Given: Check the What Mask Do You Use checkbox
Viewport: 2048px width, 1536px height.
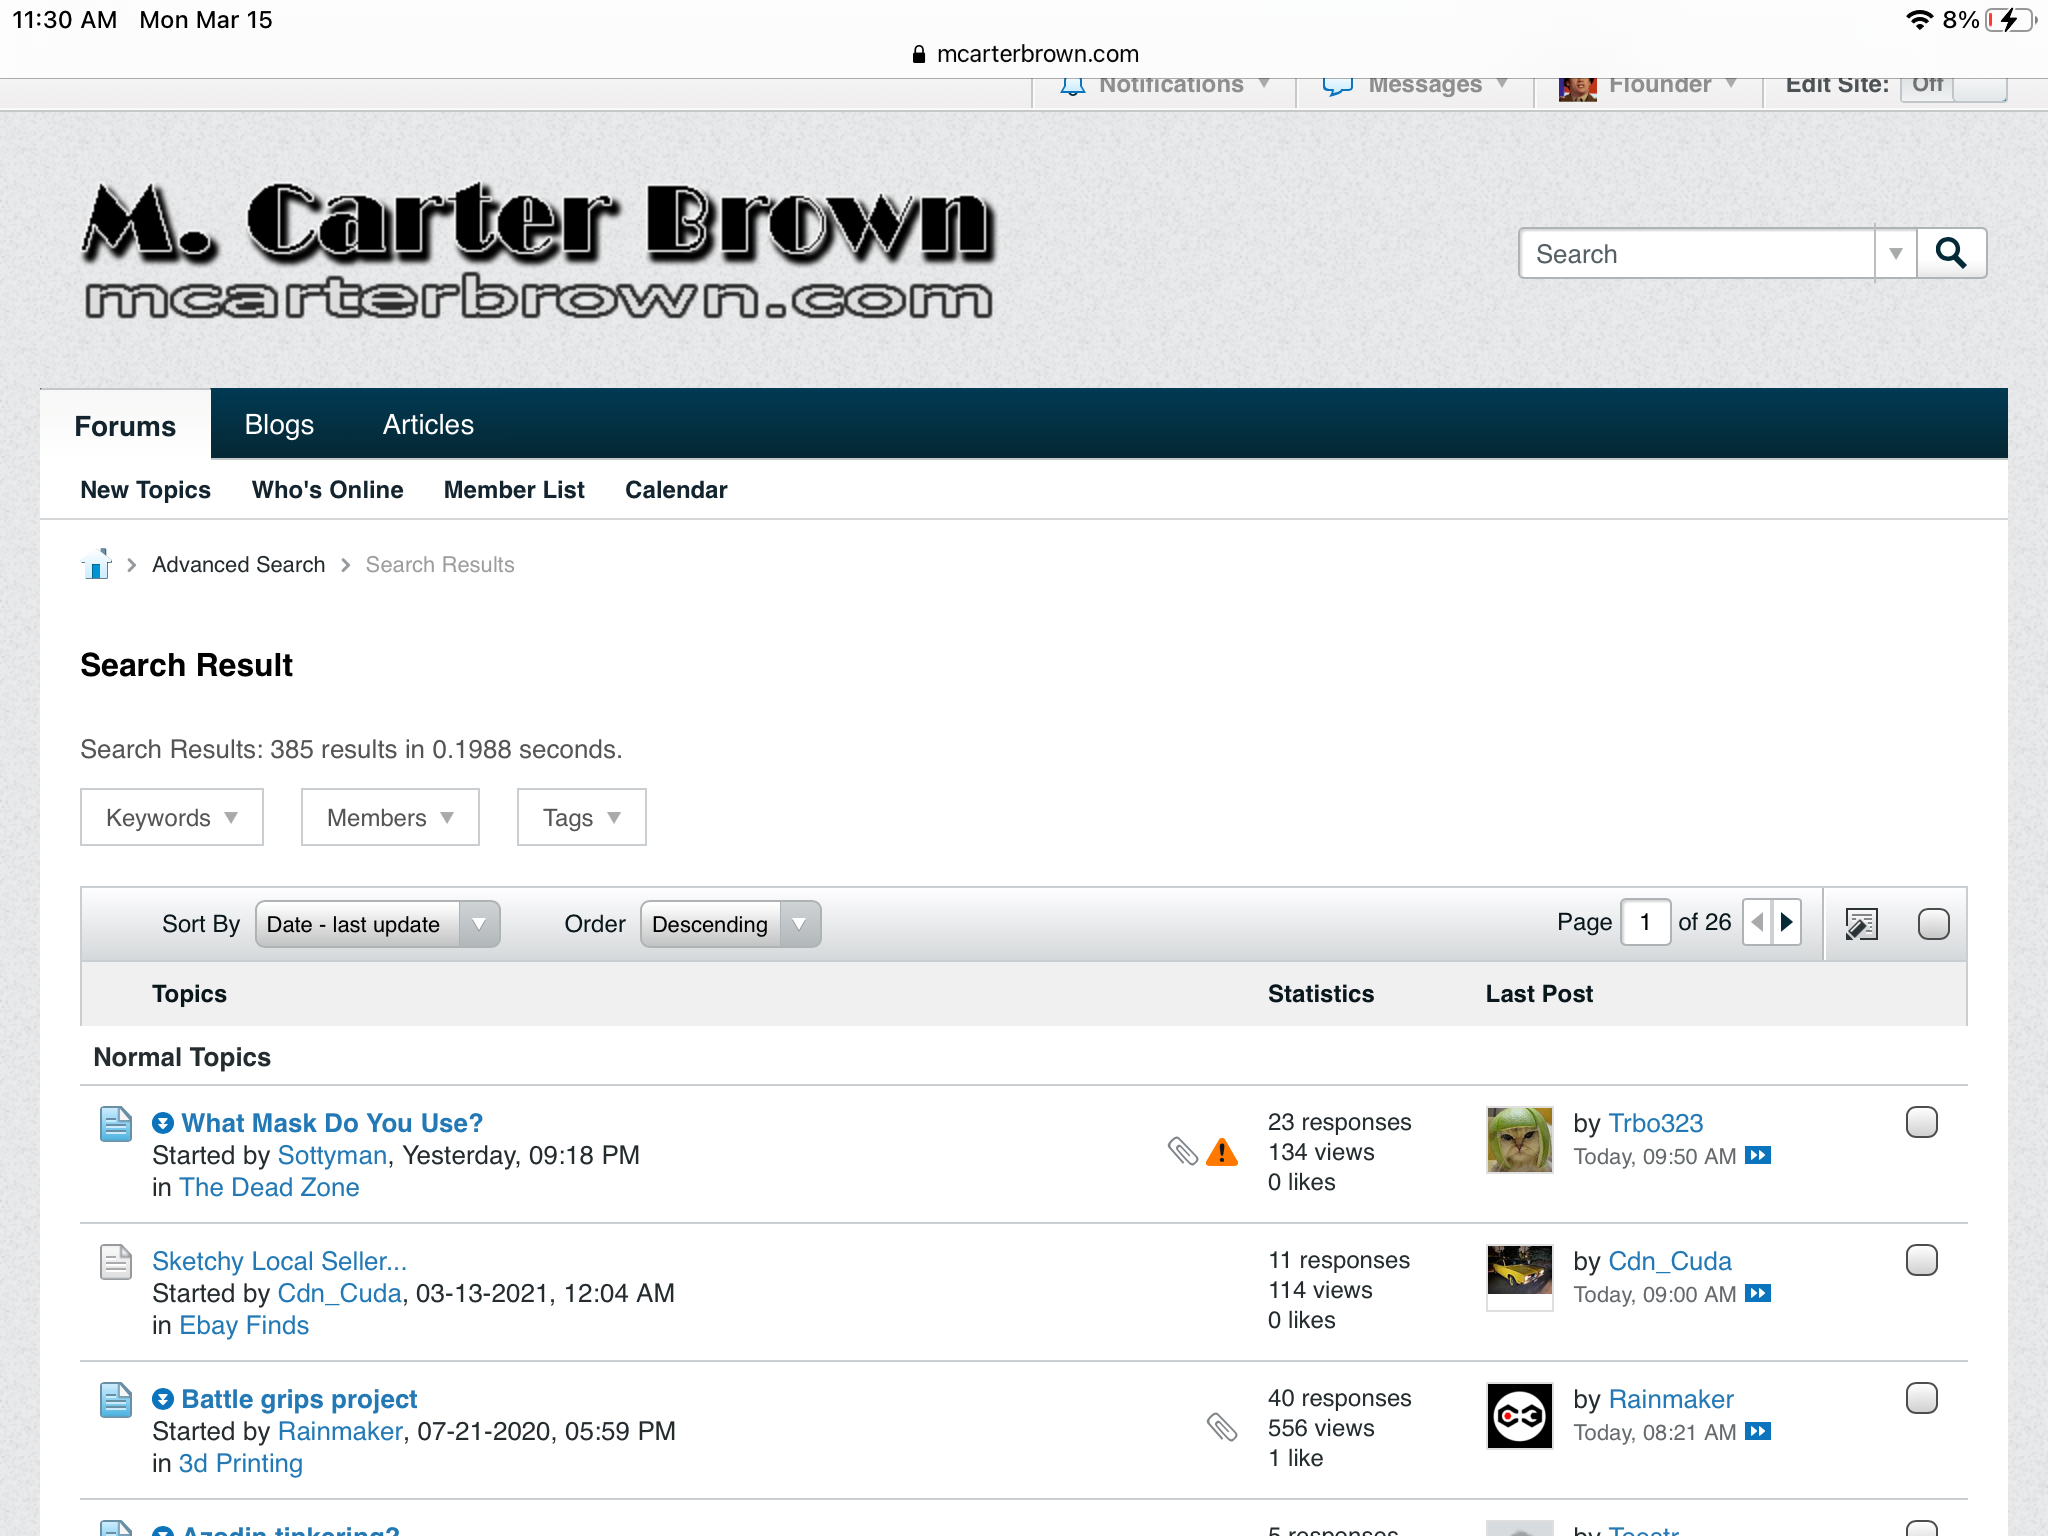Looking at the screenshot, I should pos(1922,1122).
